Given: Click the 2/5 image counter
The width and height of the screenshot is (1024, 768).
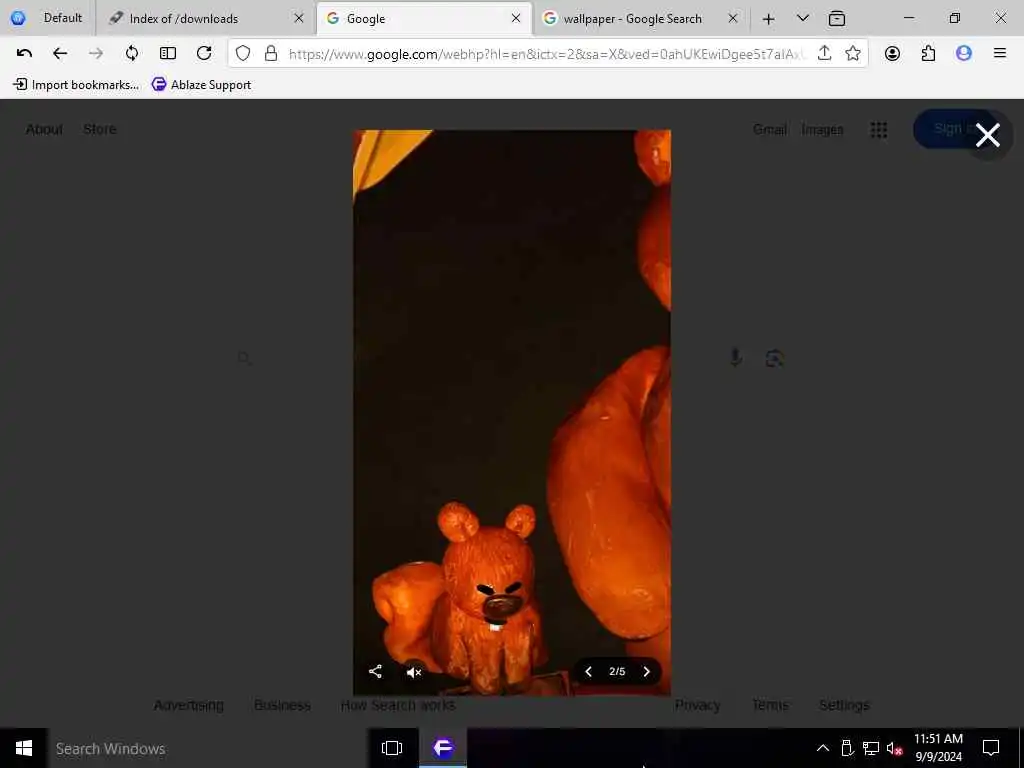Looking at the screenshot, I should point(617,671).
